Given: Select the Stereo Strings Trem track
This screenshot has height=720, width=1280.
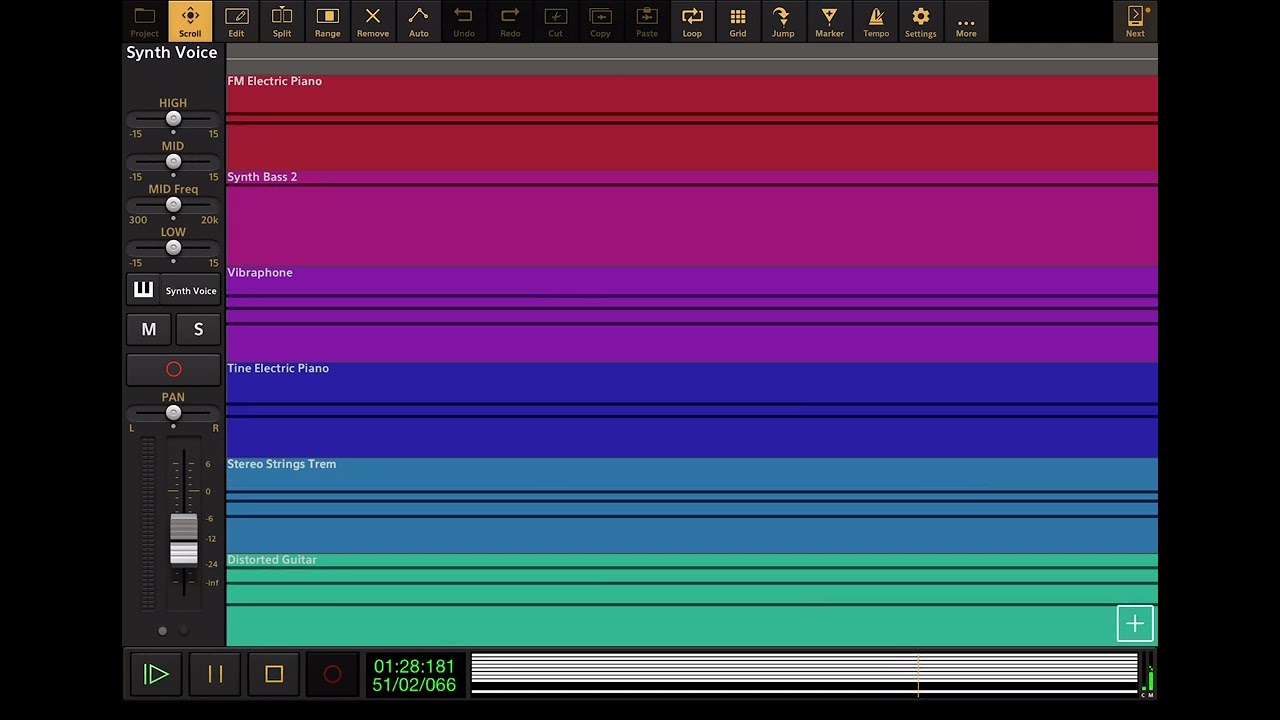Looking at the screenshot, I should pyautogui.click(x=692, y=506).
